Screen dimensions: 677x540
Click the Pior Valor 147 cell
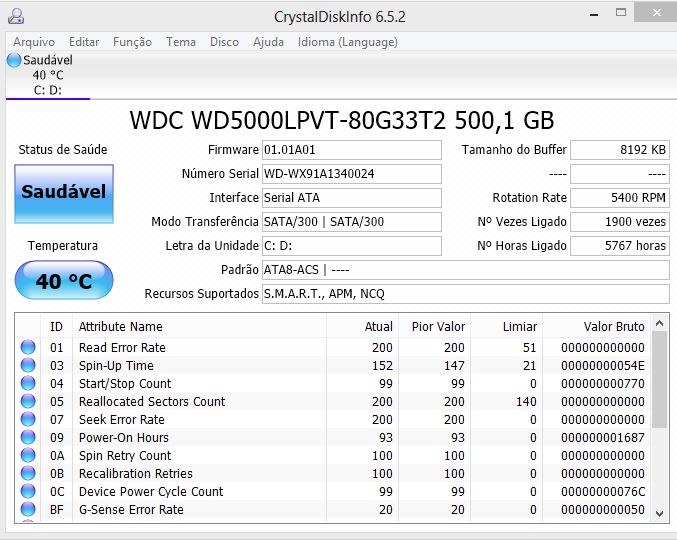(454, 366)
